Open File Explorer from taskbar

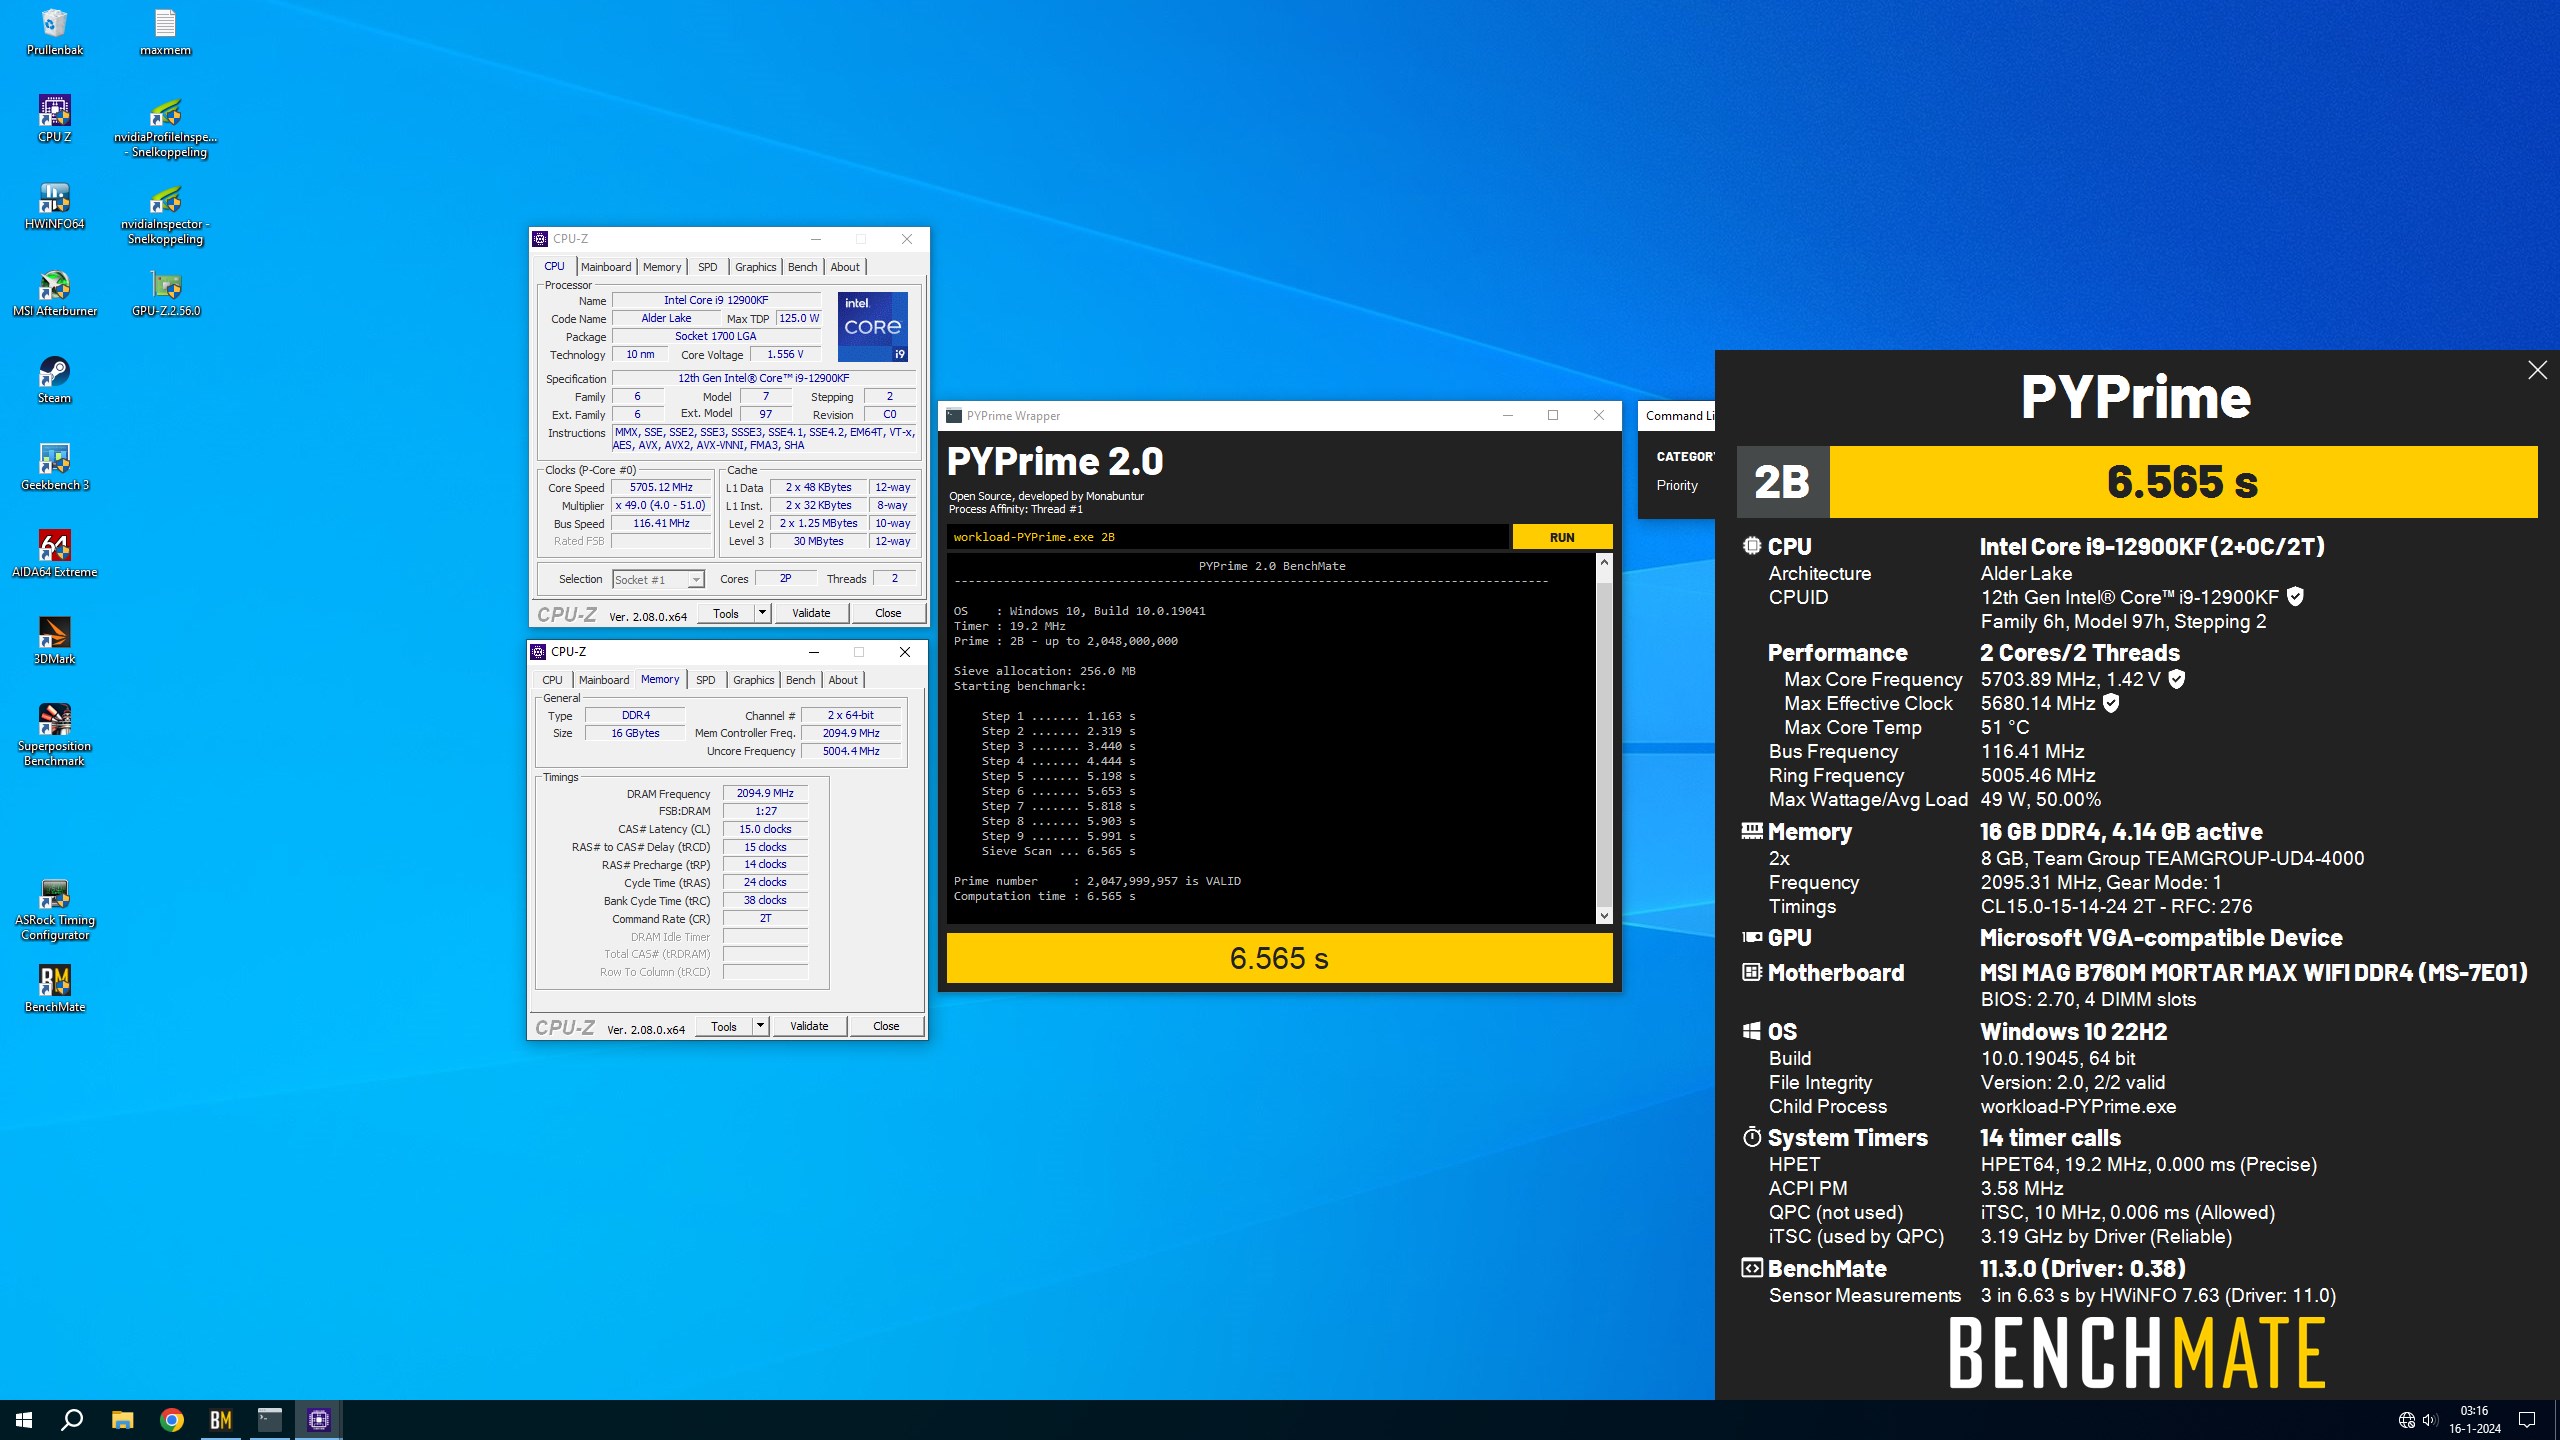tap(122, 1419)
